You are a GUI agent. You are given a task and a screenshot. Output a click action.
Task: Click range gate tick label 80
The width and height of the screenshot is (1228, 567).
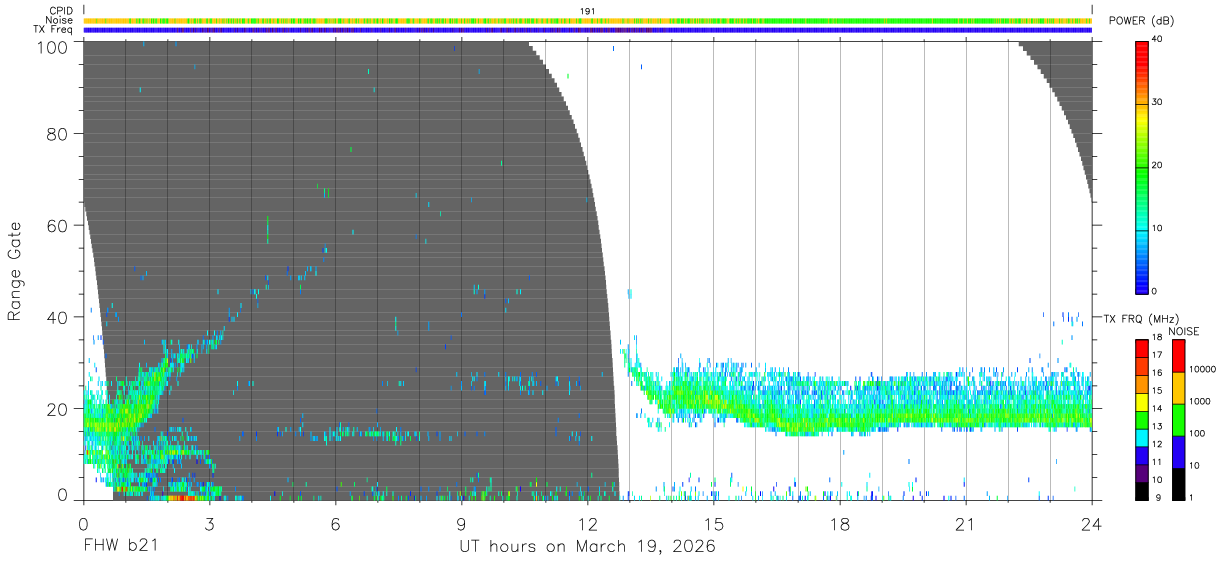(x=58, y=133)
